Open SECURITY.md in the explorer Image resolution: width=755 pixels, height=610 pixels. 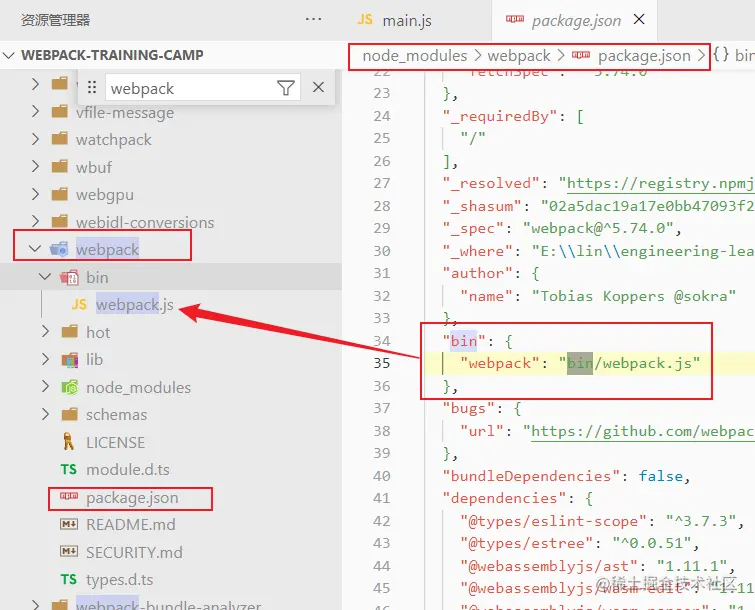click(134, 552)
